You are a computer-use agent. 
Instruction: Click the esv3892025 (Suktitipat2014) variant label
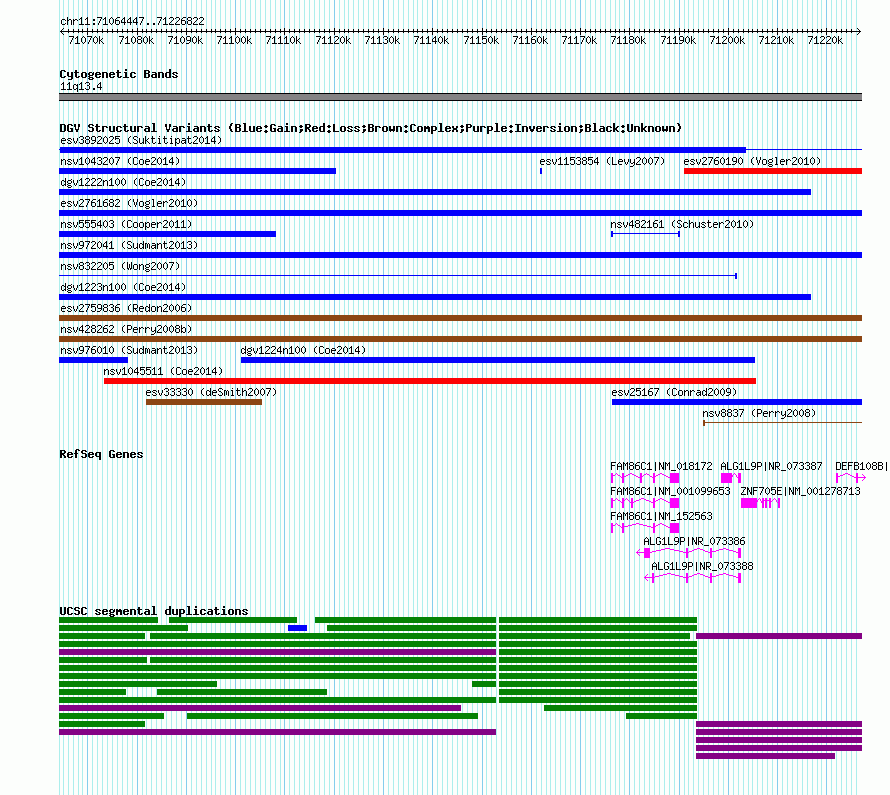141,140
